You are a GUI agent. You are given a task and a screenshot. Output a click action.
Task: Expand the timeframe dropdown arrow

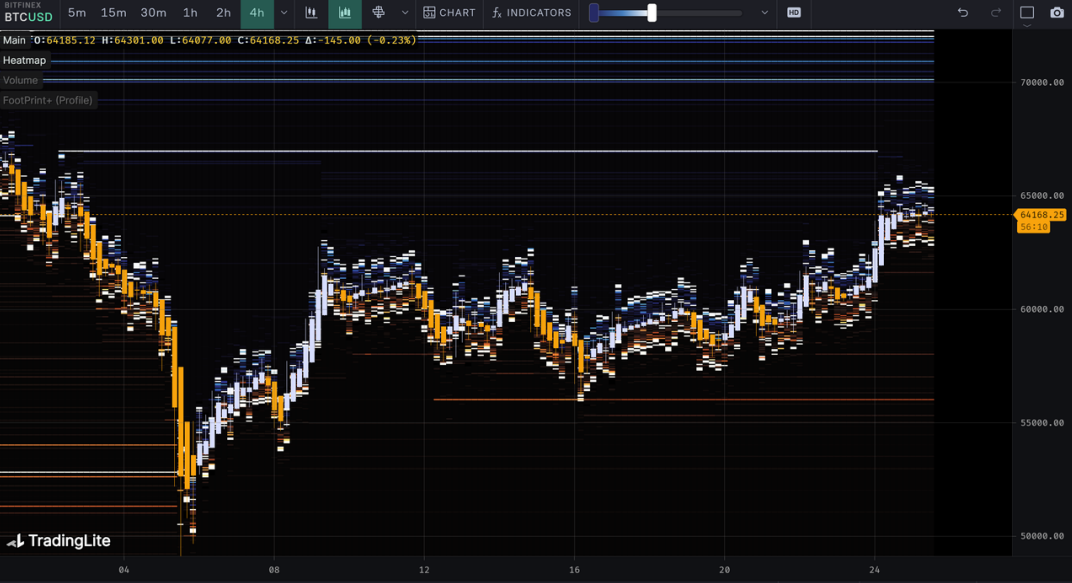284,13
